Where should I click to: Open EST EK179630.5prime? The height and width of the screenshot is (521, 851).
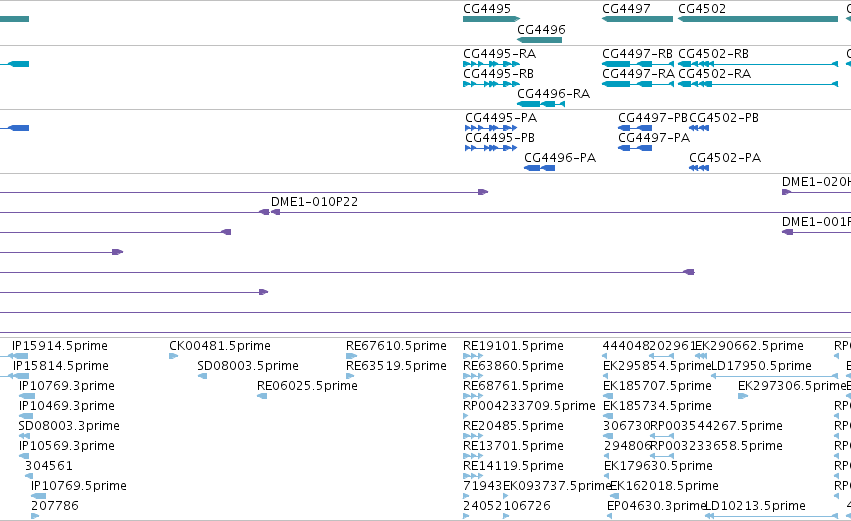[658, 466]
